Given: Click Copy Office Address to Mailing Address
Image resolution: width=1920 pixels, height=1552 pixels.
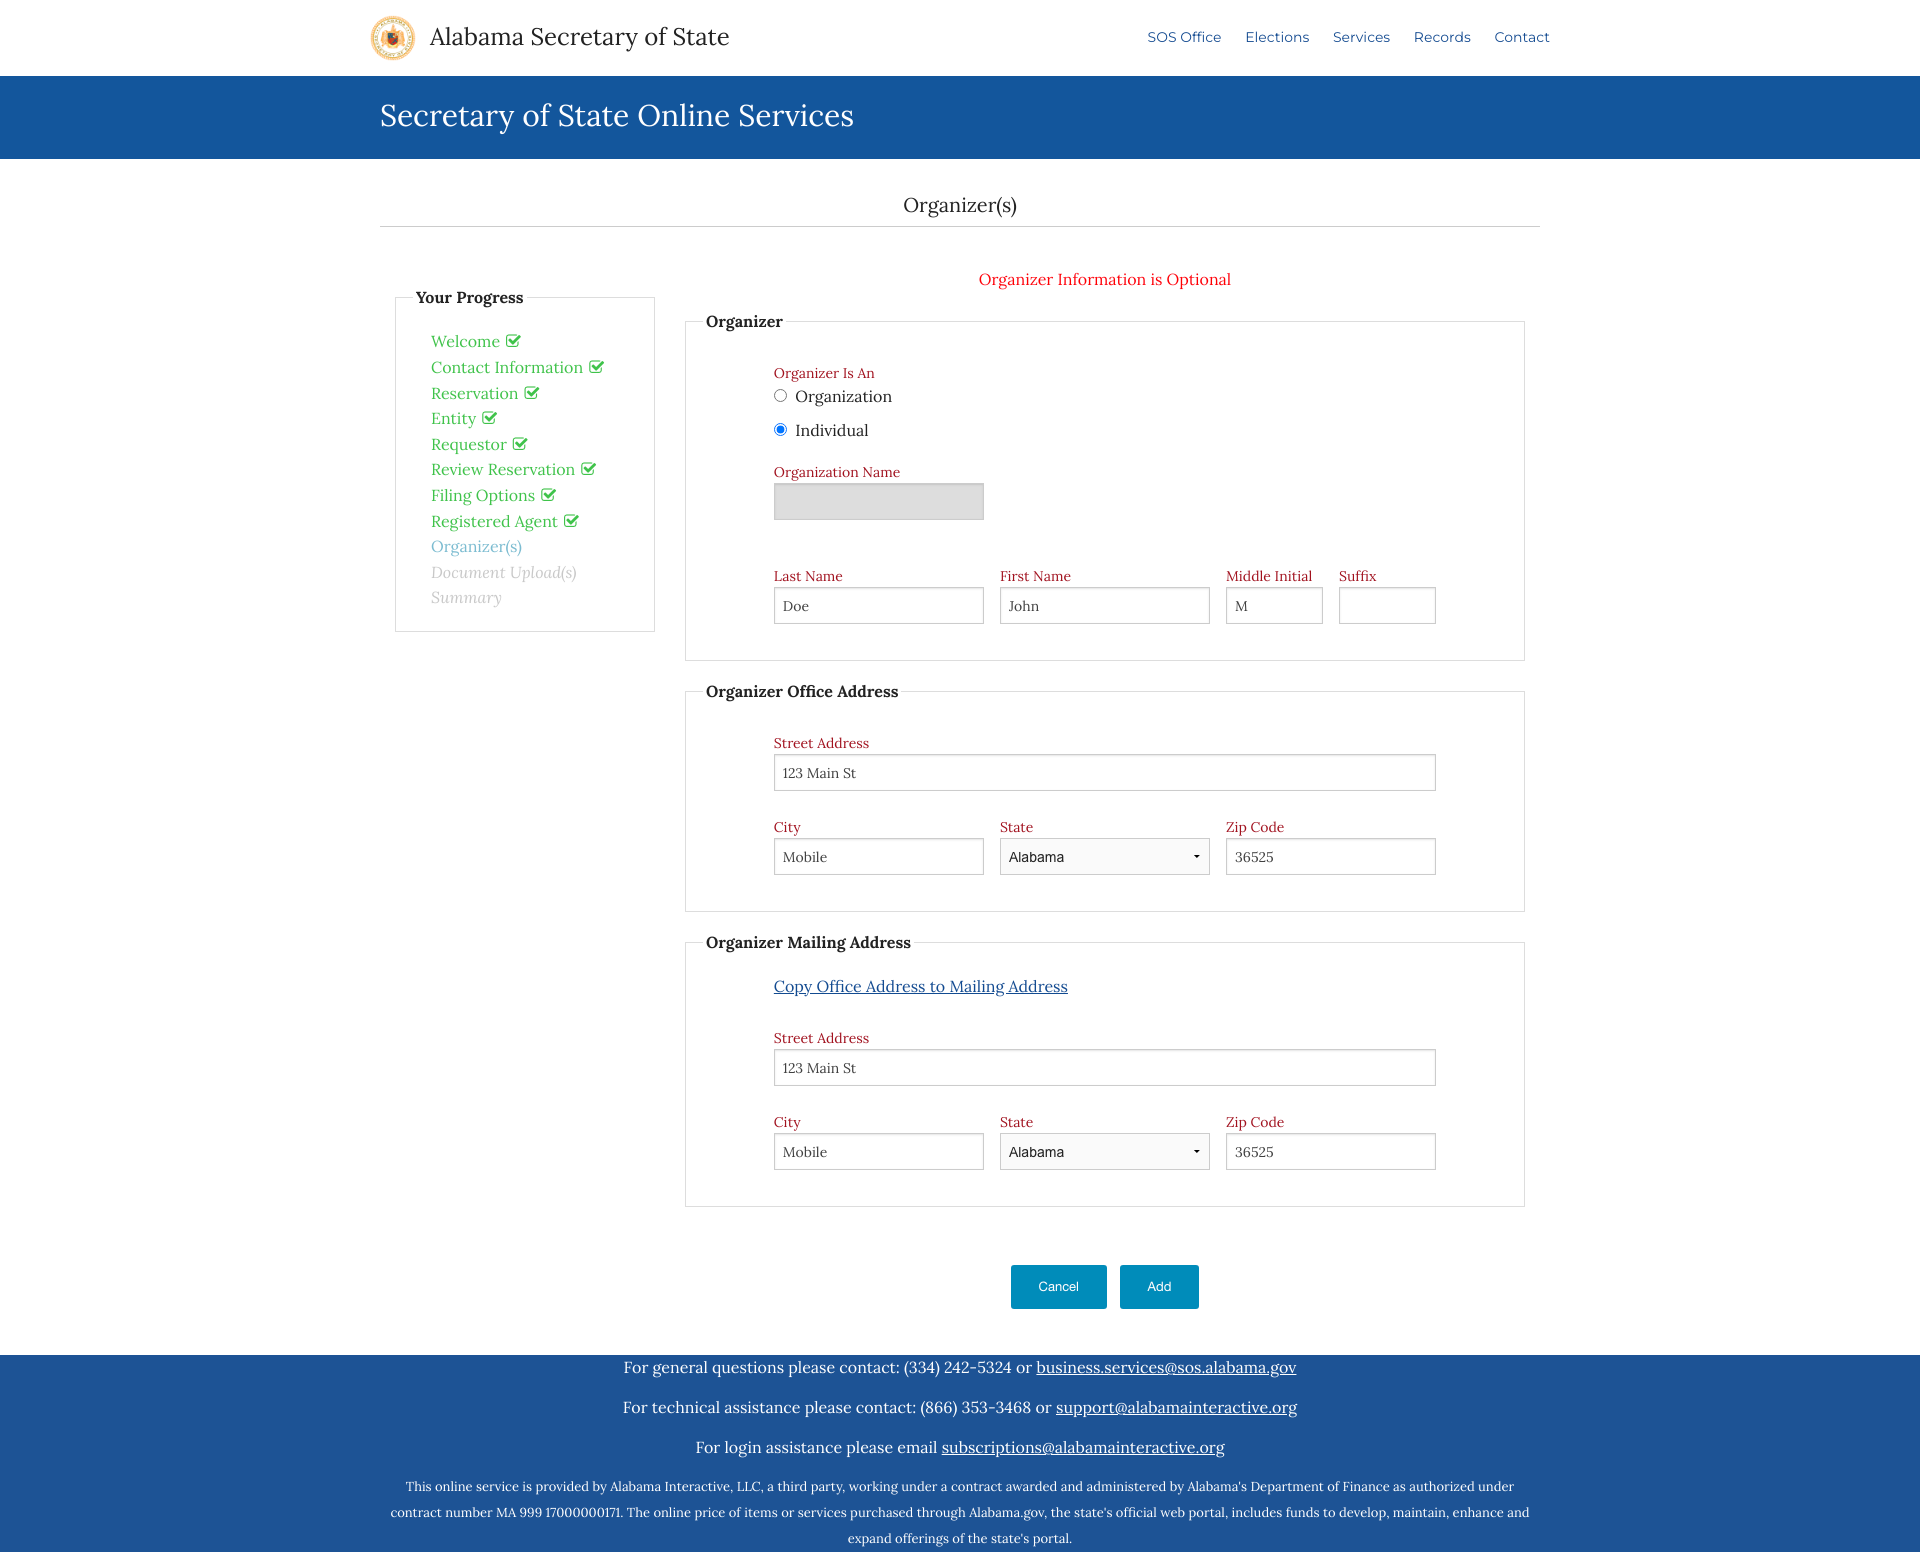Looking at the screenshot, I should (920, 986).
